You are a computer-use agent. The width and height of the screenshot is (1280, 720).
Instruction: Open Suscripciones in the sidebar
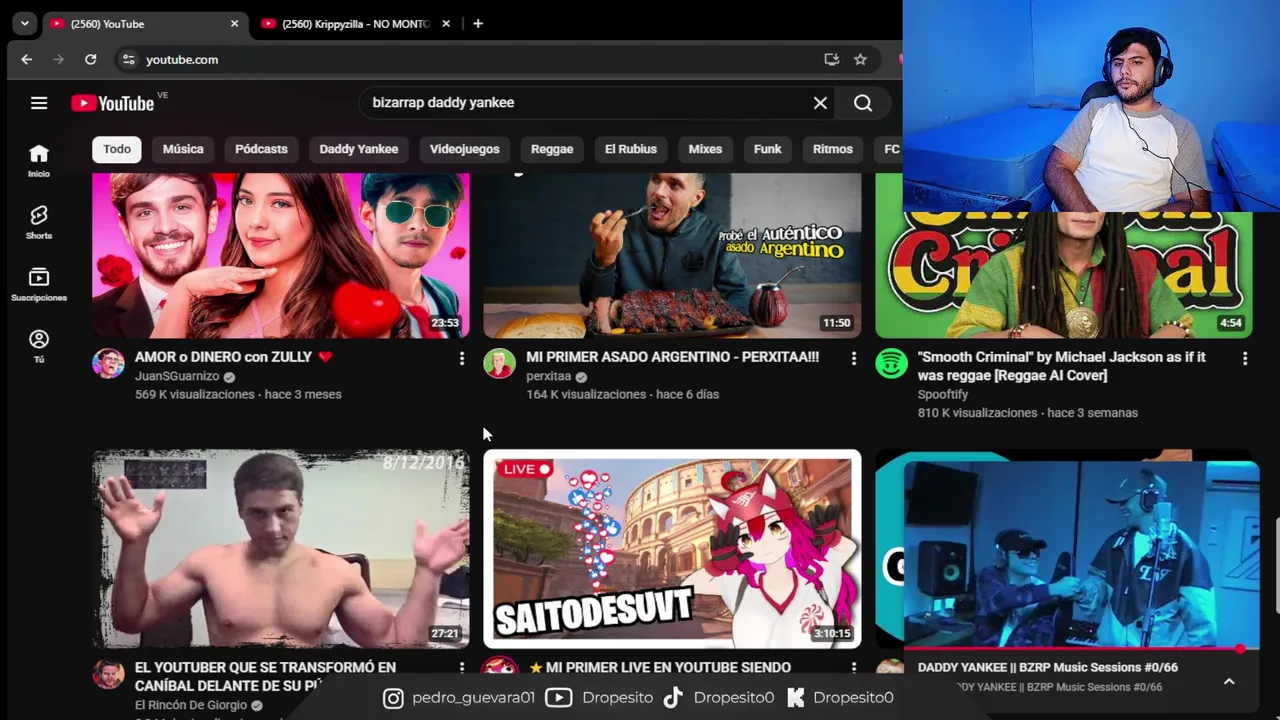39,284
